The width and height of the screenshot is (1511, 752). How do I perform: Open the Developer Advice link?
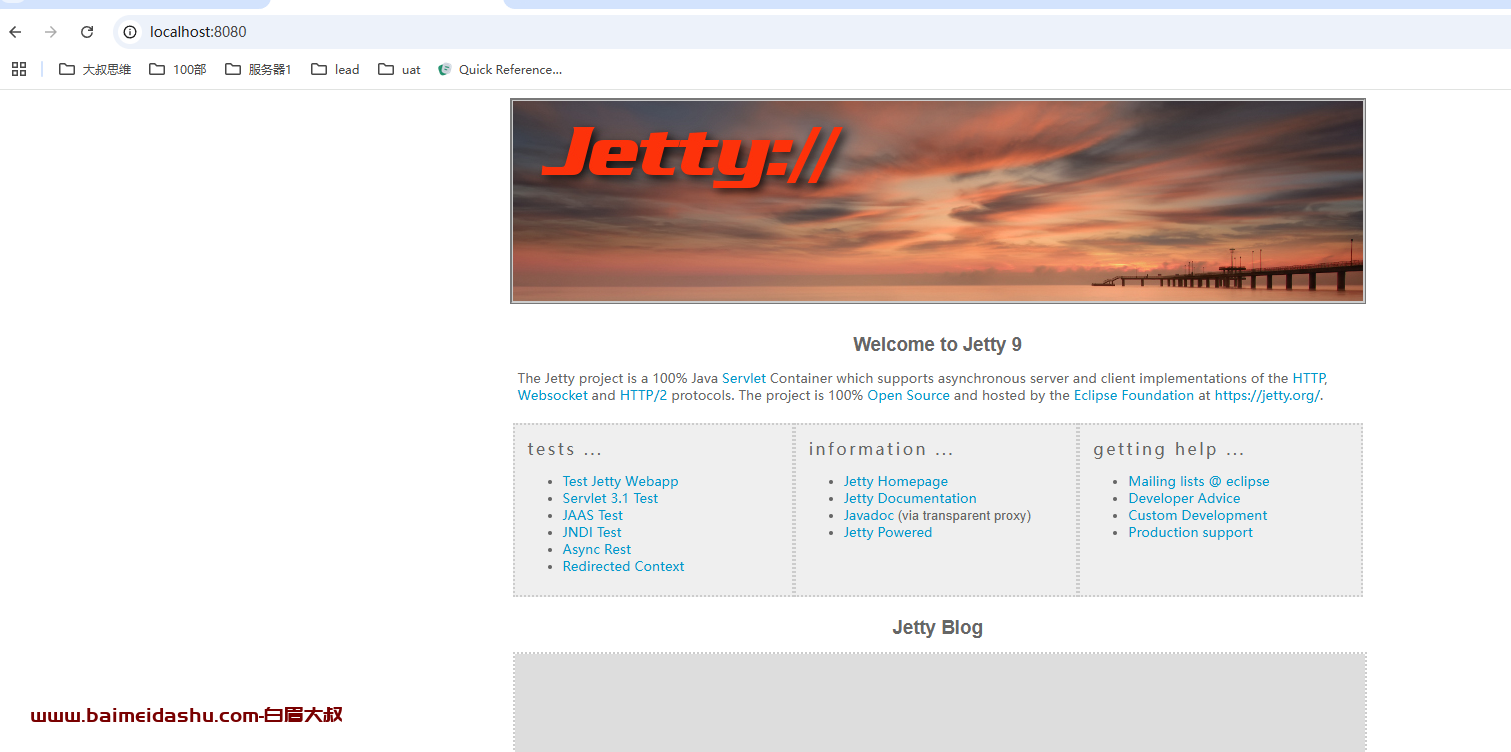point(1184,498)
